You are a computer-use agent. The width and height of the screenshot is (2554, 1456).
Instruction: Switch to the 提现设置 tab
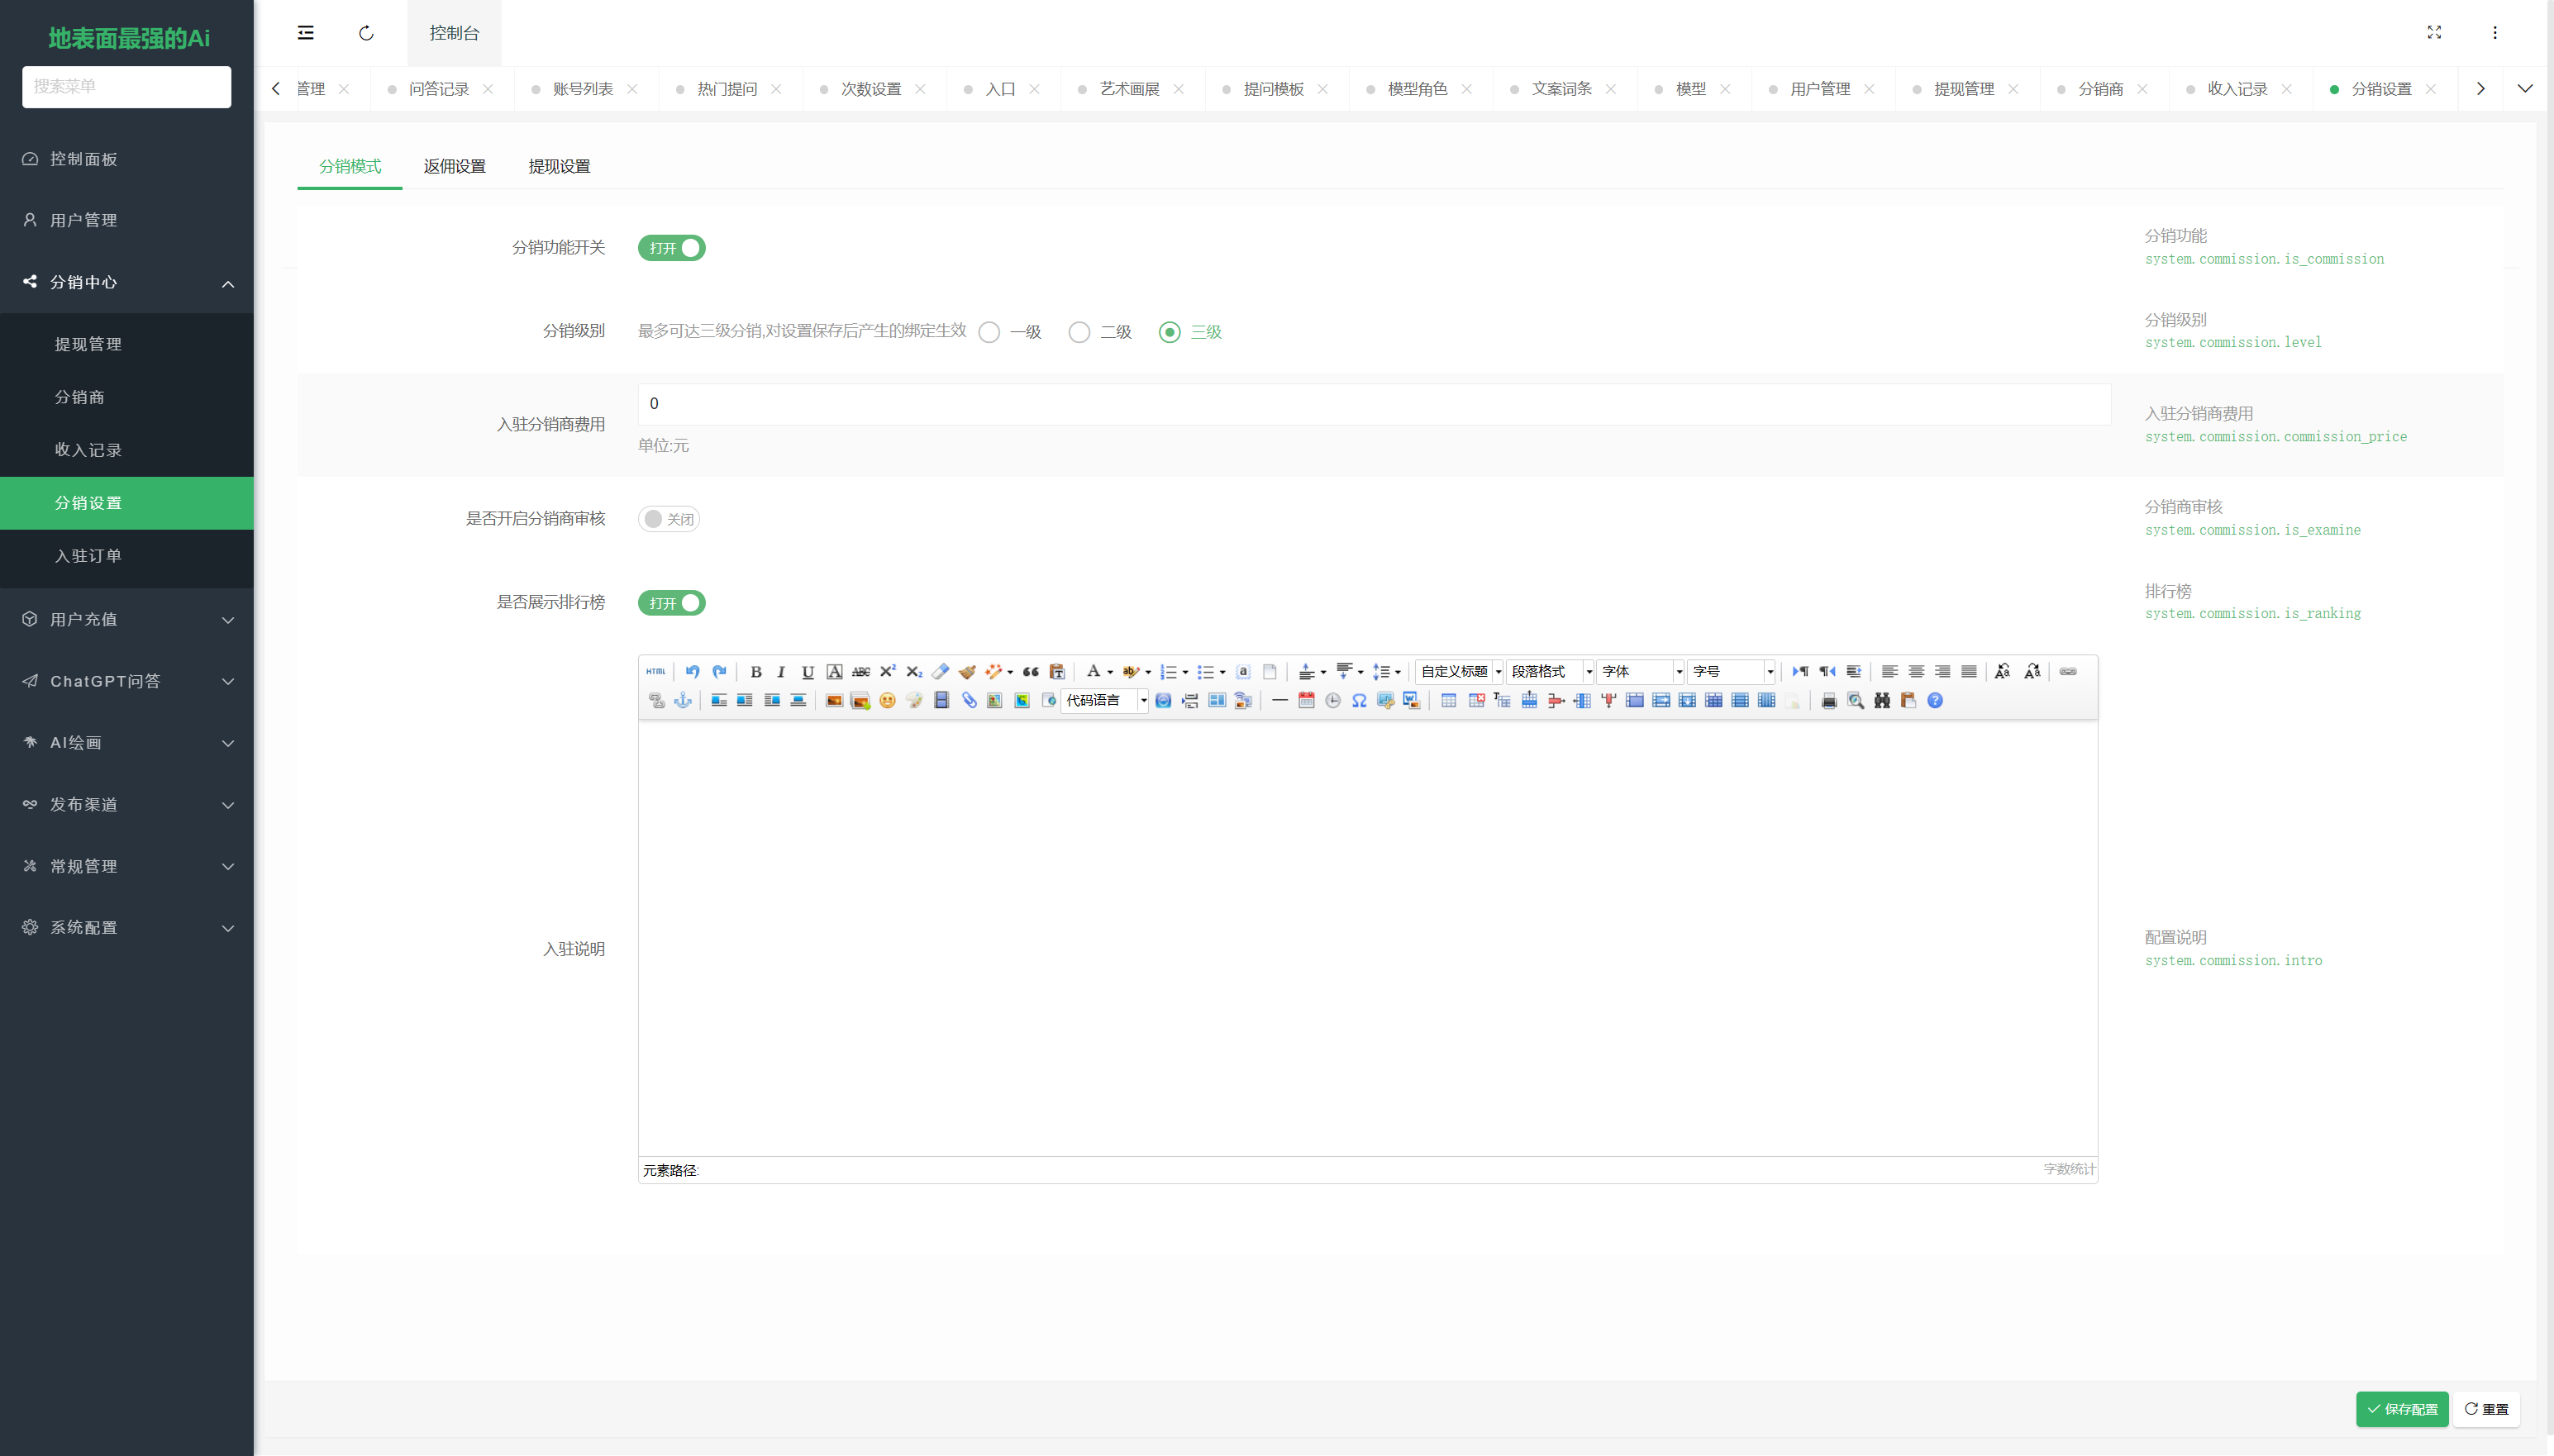click(559, 167)
